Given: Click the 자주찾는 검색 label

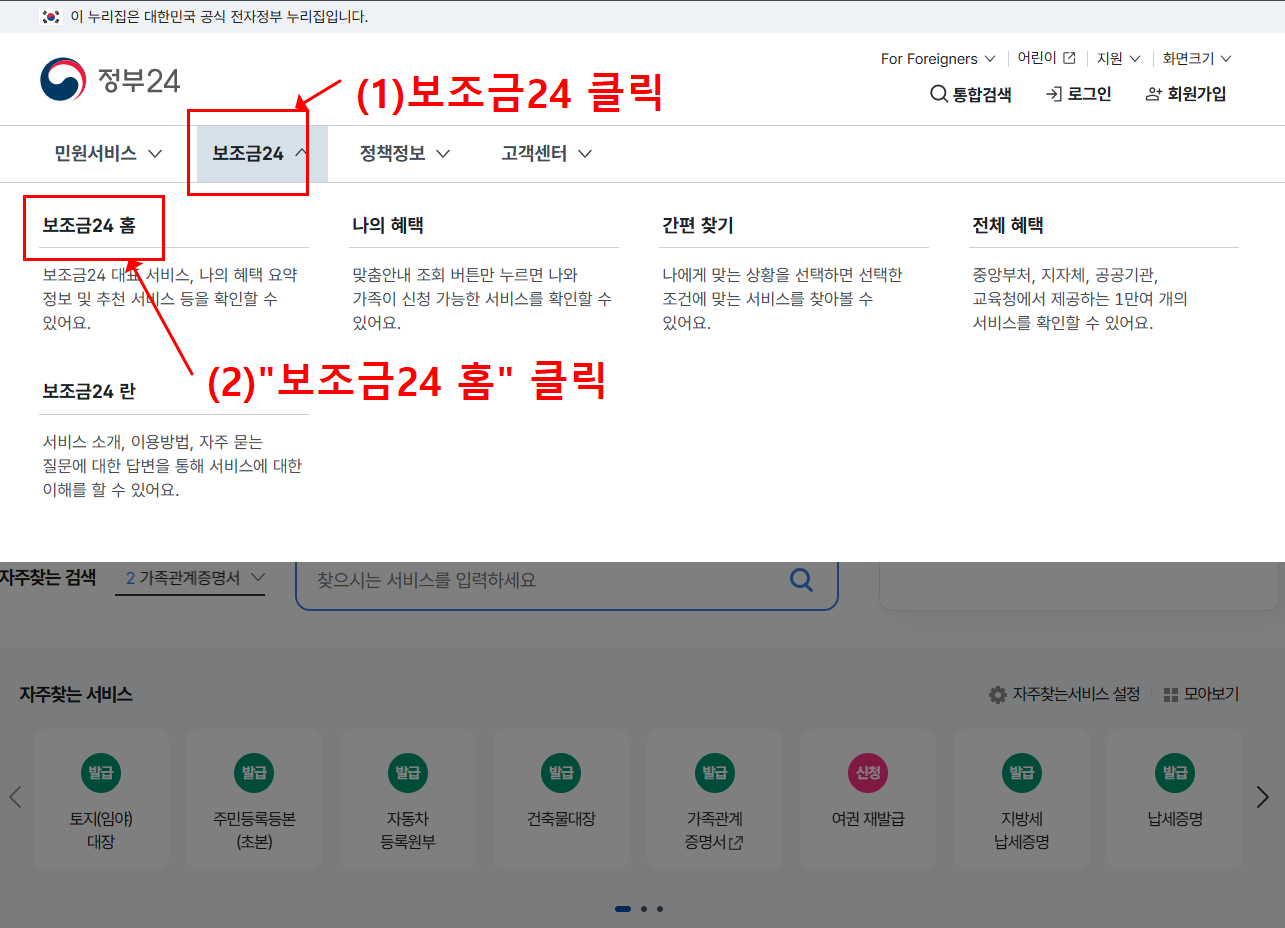Looking at the screenshot, I should 48,578.
